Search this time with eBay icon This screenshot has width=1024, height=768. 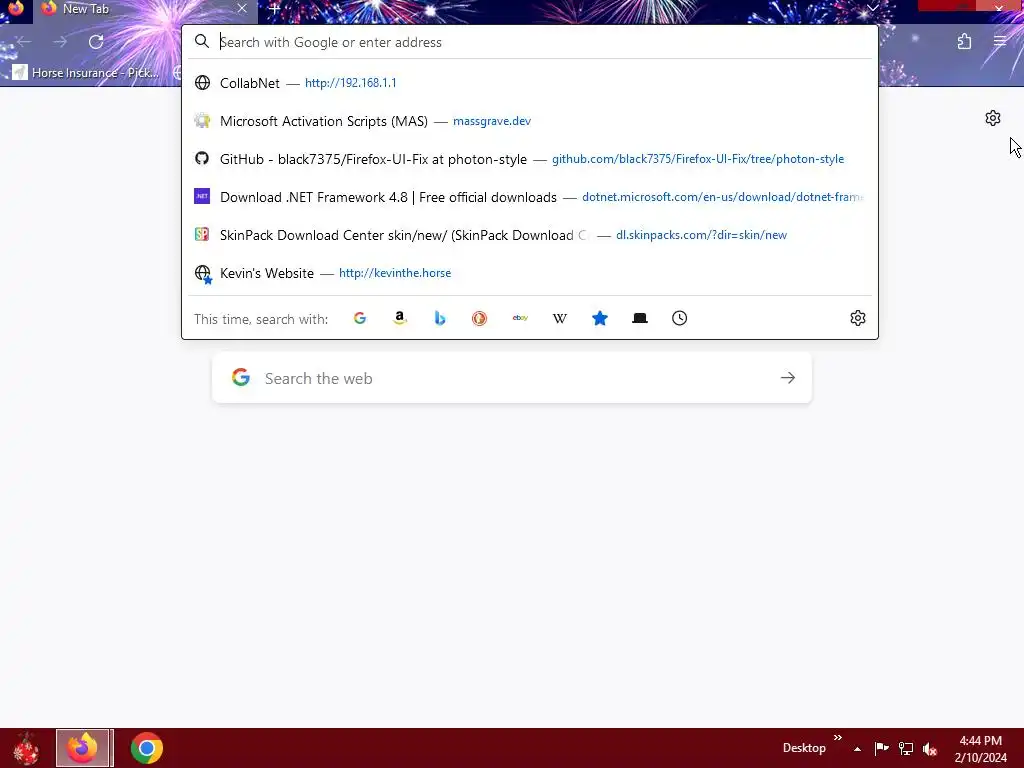tap(520, 318)
